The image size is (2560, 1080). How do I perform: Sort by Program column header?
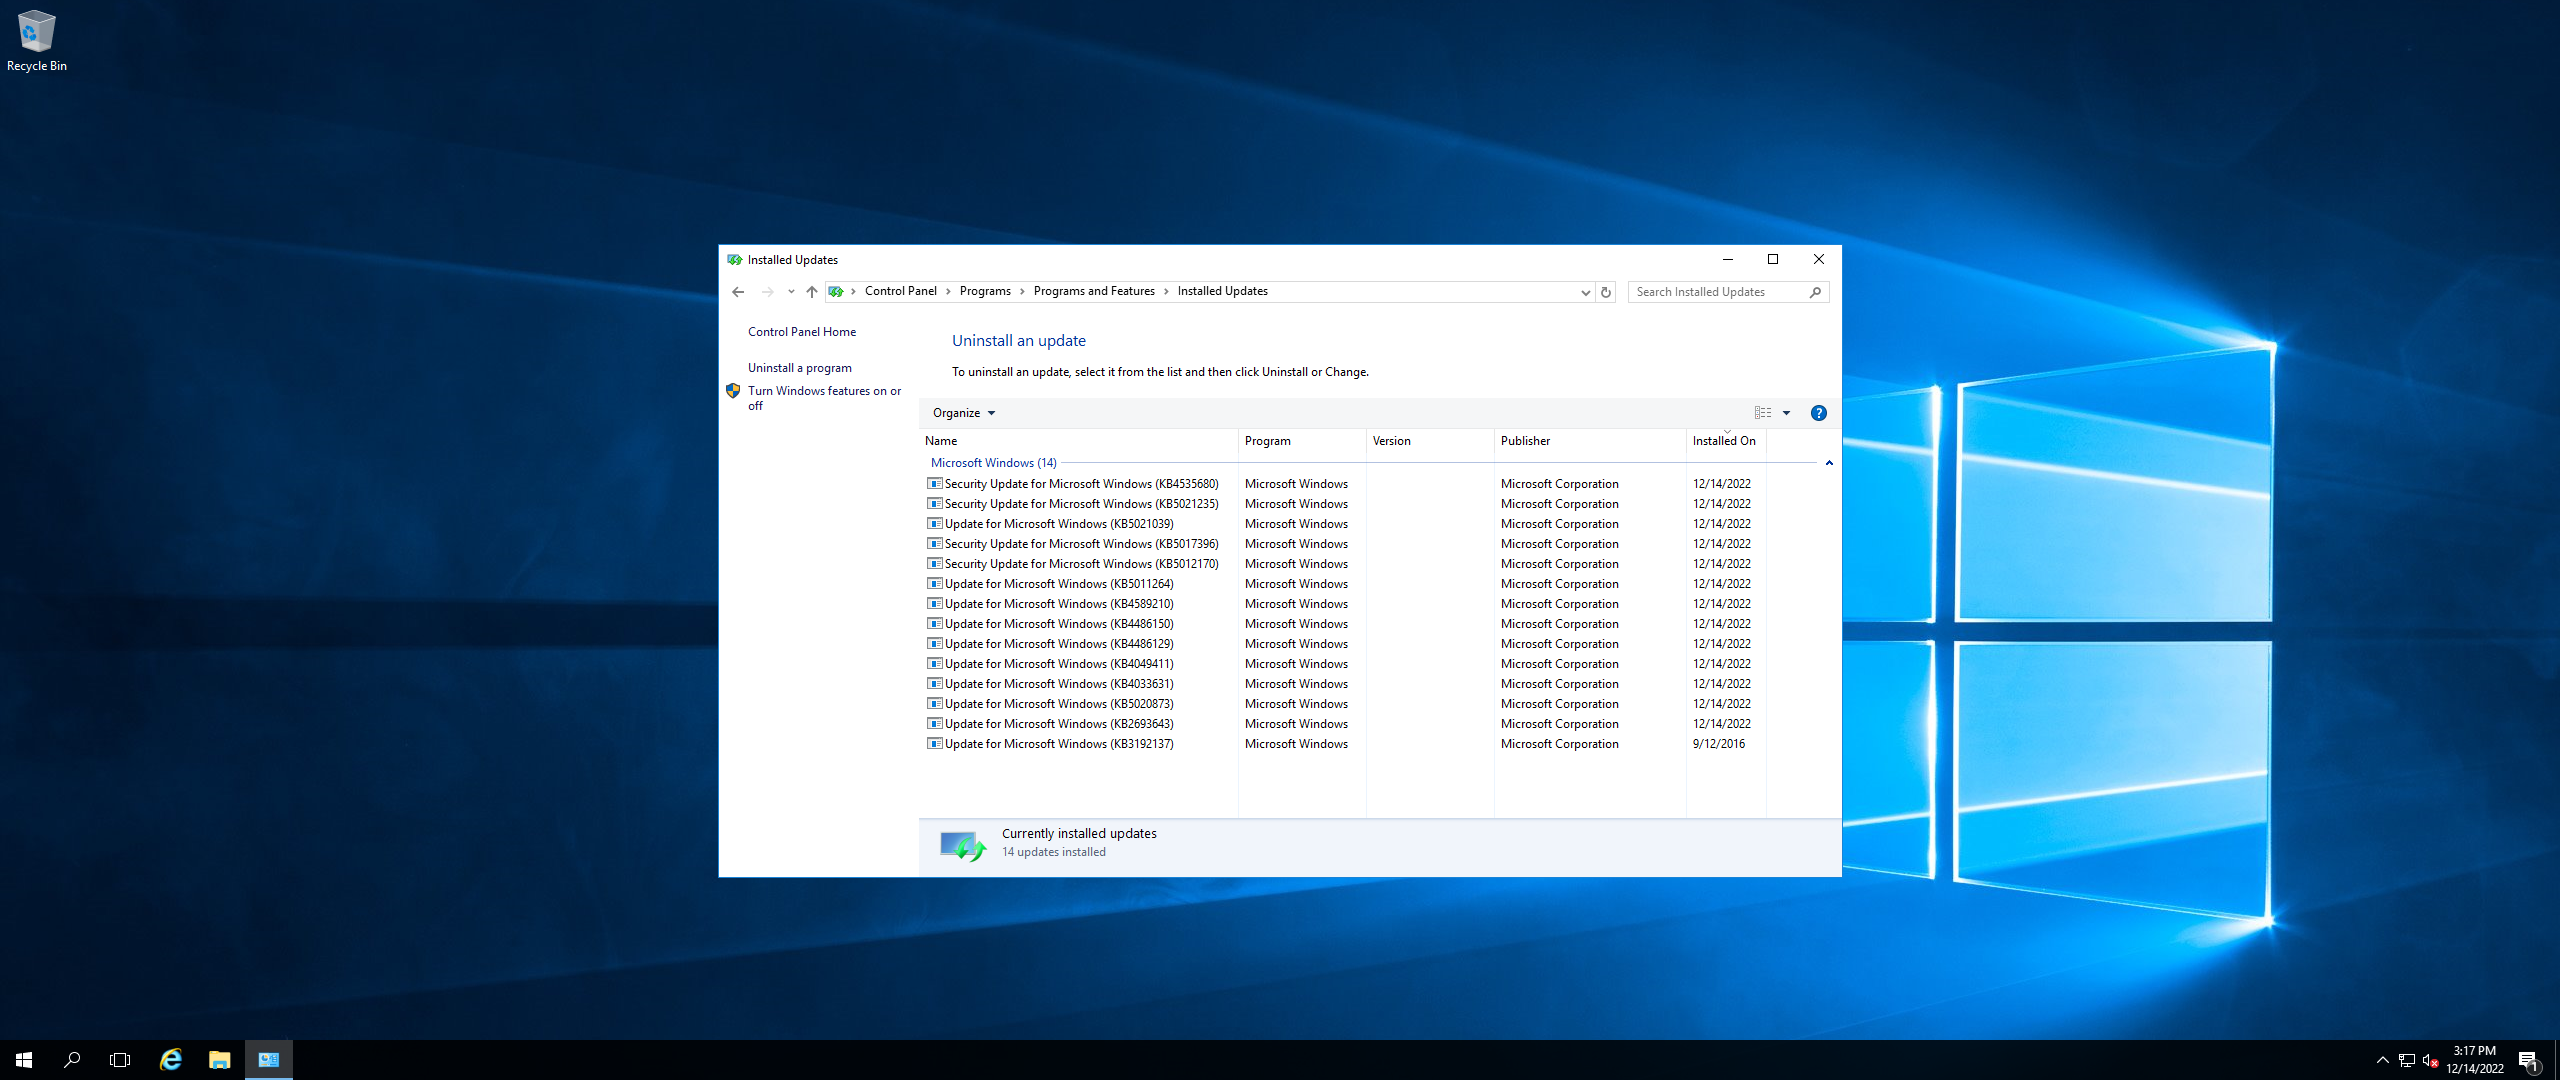click(x=1302, y=441)
